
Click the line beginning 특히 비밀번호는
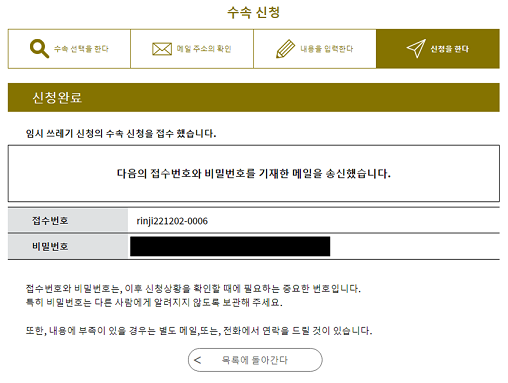(154, 302)
